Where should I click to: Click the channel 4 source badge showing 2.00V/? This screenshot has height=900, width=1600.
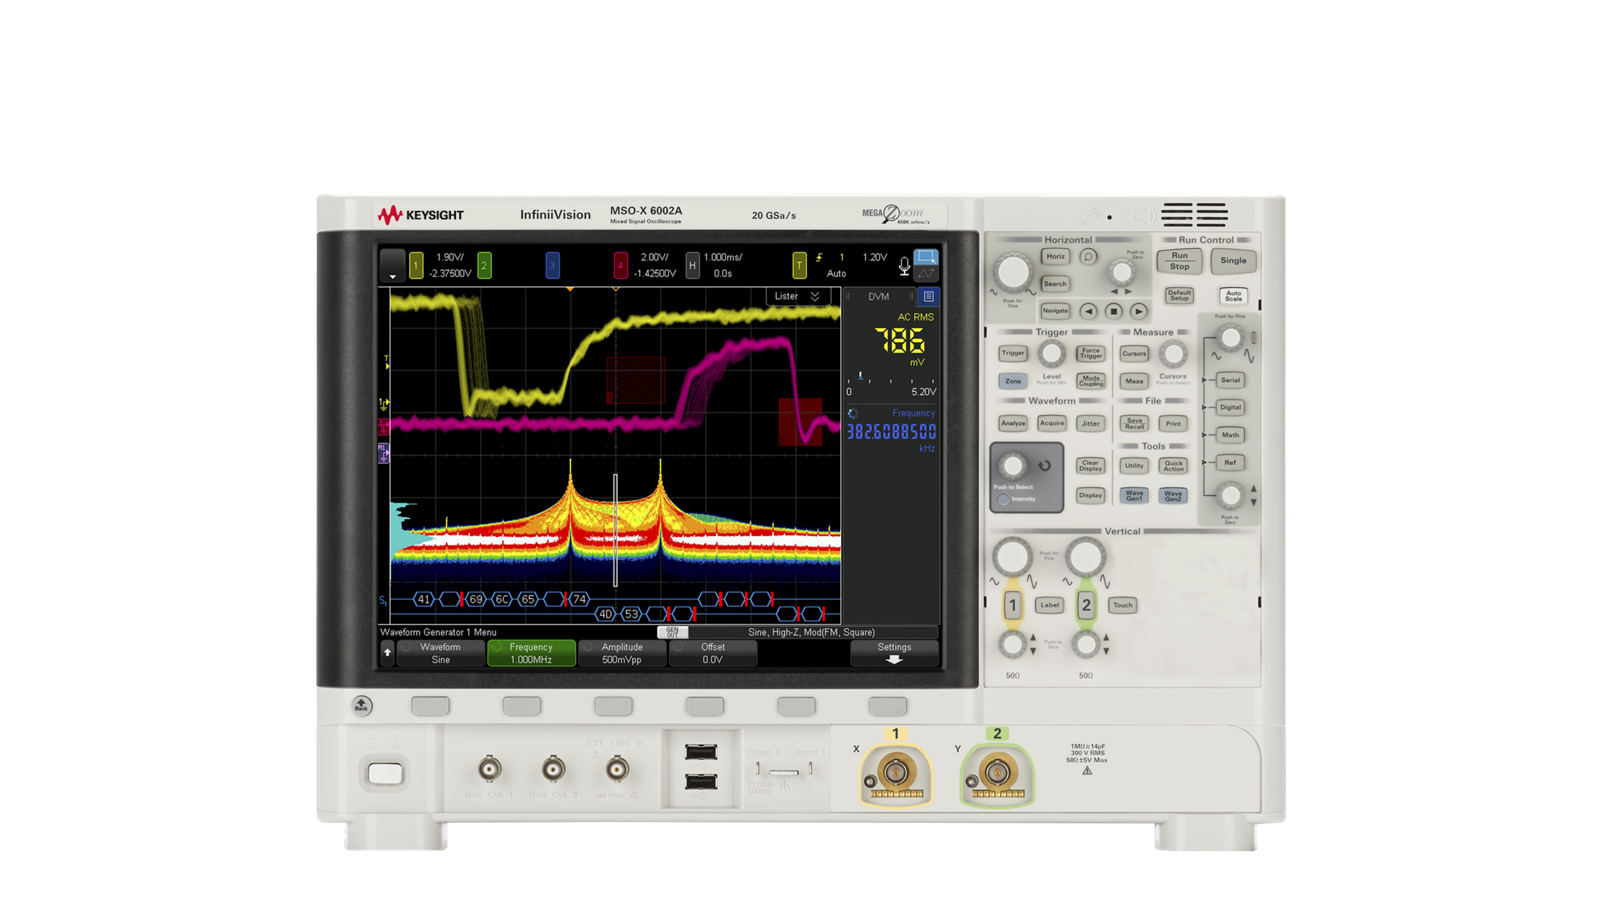pos(620,264)
